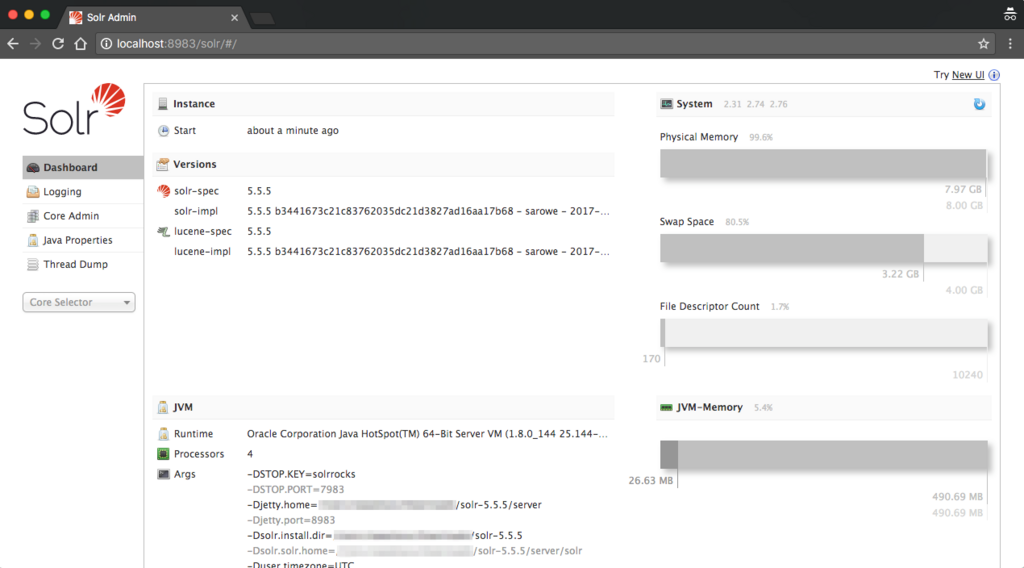The image size is (1024, 568).
Task: Click the Runtime jar icon
Action: [x=163, y=434]
